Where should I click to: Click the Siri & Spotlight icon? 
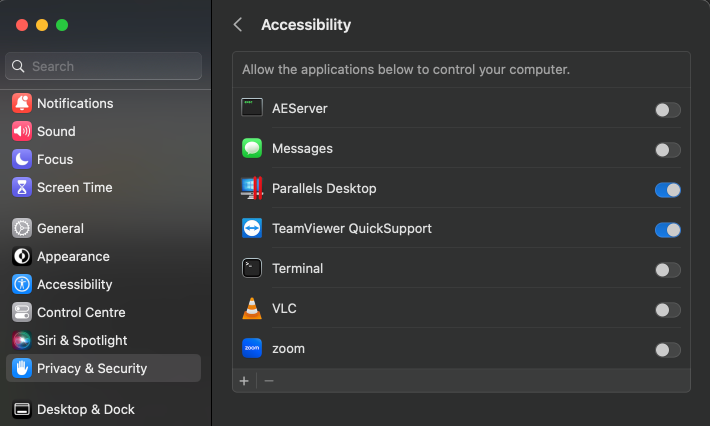(x=22, y=340)
